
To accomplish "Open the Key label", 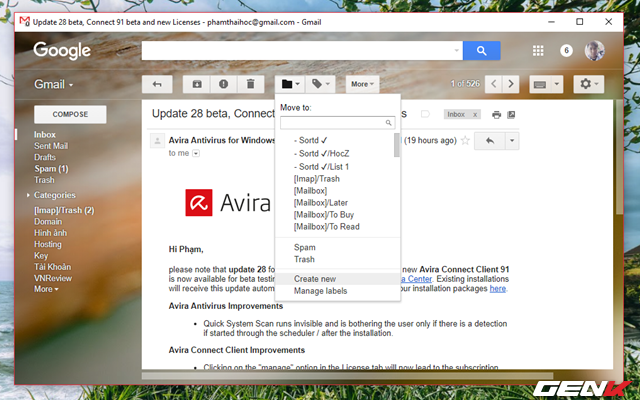I will [x=41, y=256].
